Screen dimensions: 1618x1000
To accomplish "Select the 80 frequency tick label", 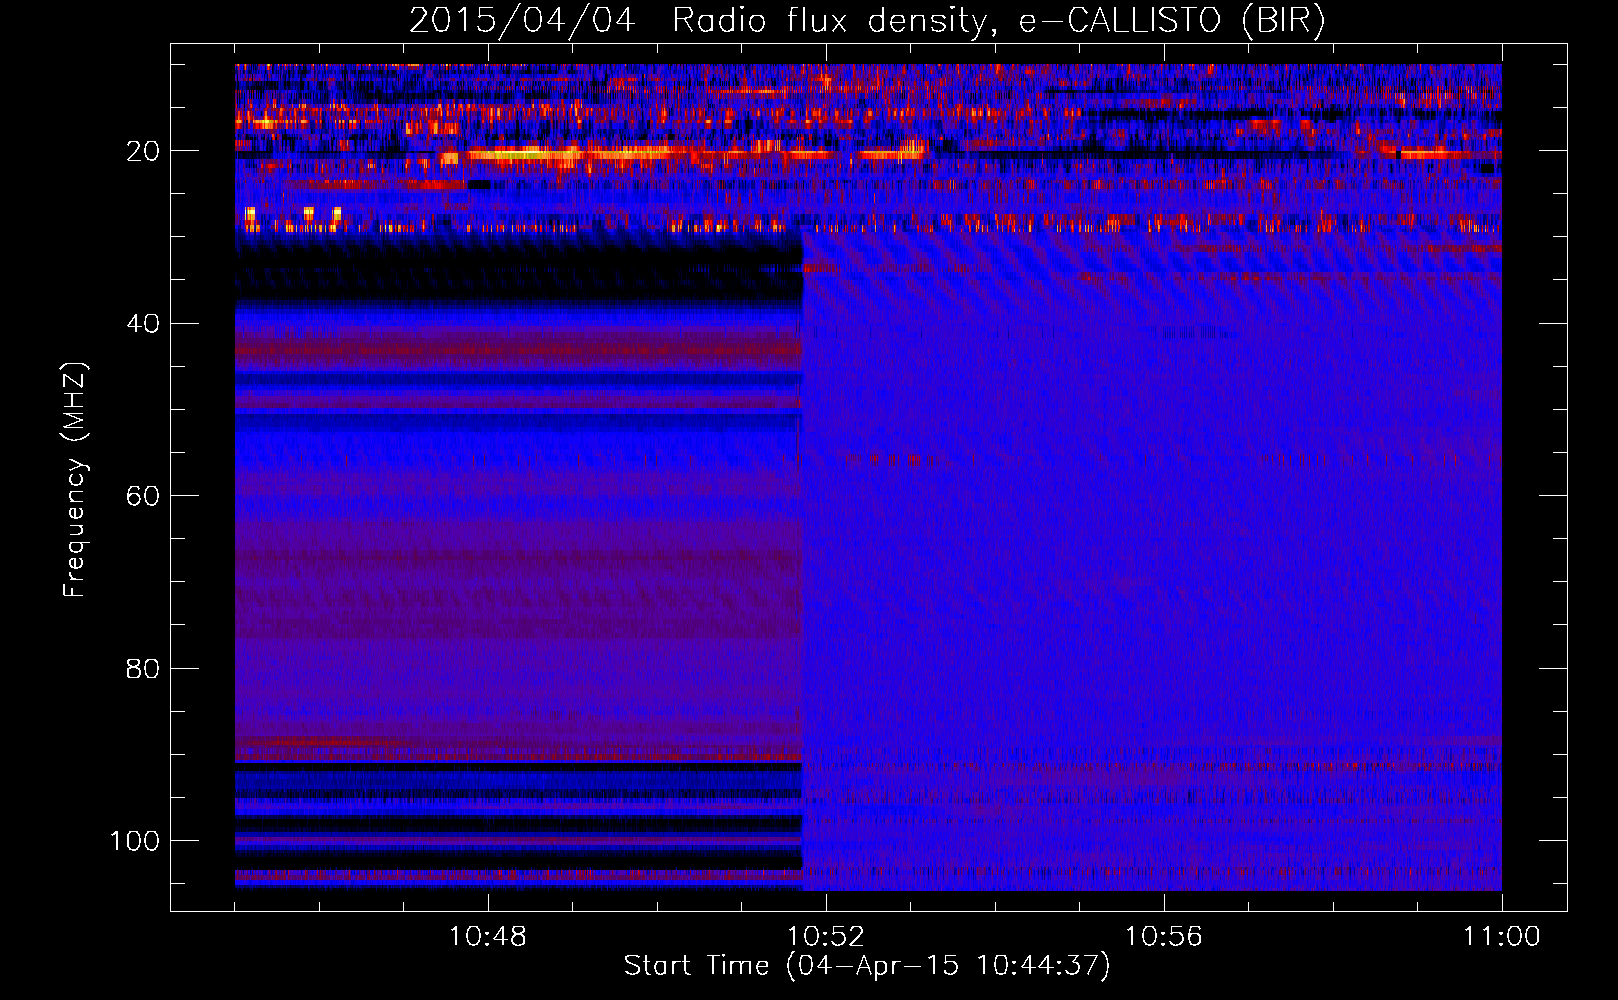I will 143,668.
